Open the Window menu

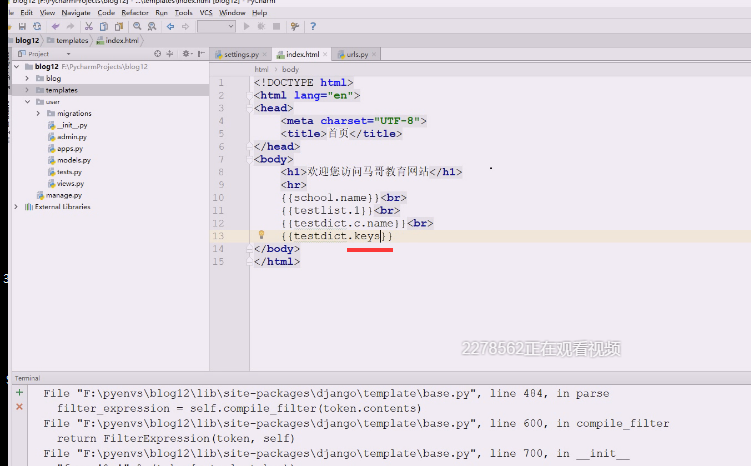pyautogui.click(x=232, y=12)
